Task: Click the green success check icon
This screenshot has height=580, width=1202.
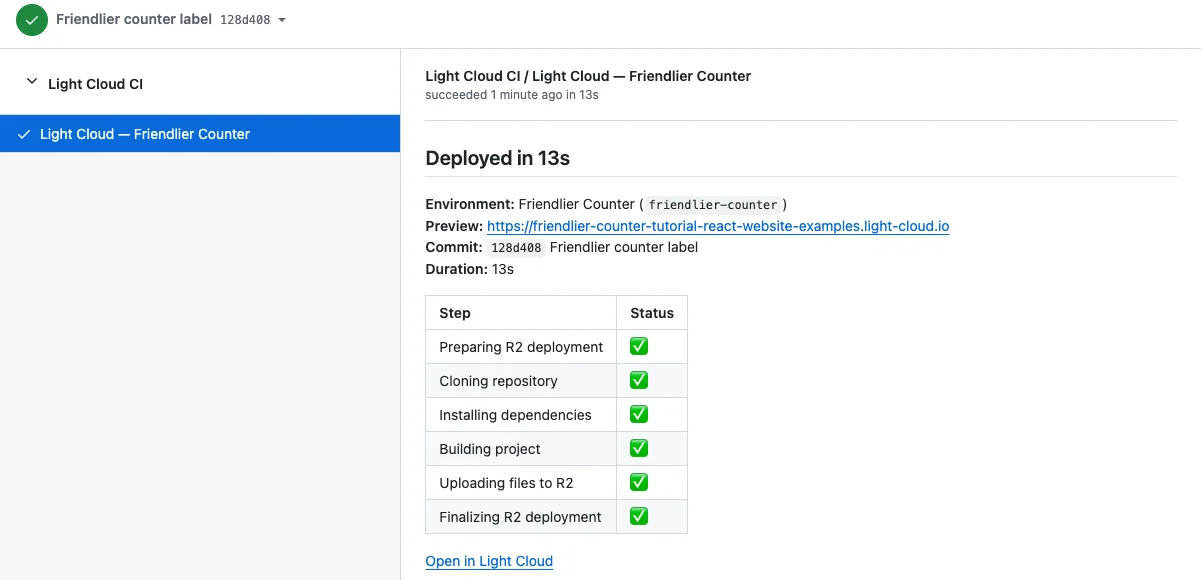Action: (x=32, y=19)
